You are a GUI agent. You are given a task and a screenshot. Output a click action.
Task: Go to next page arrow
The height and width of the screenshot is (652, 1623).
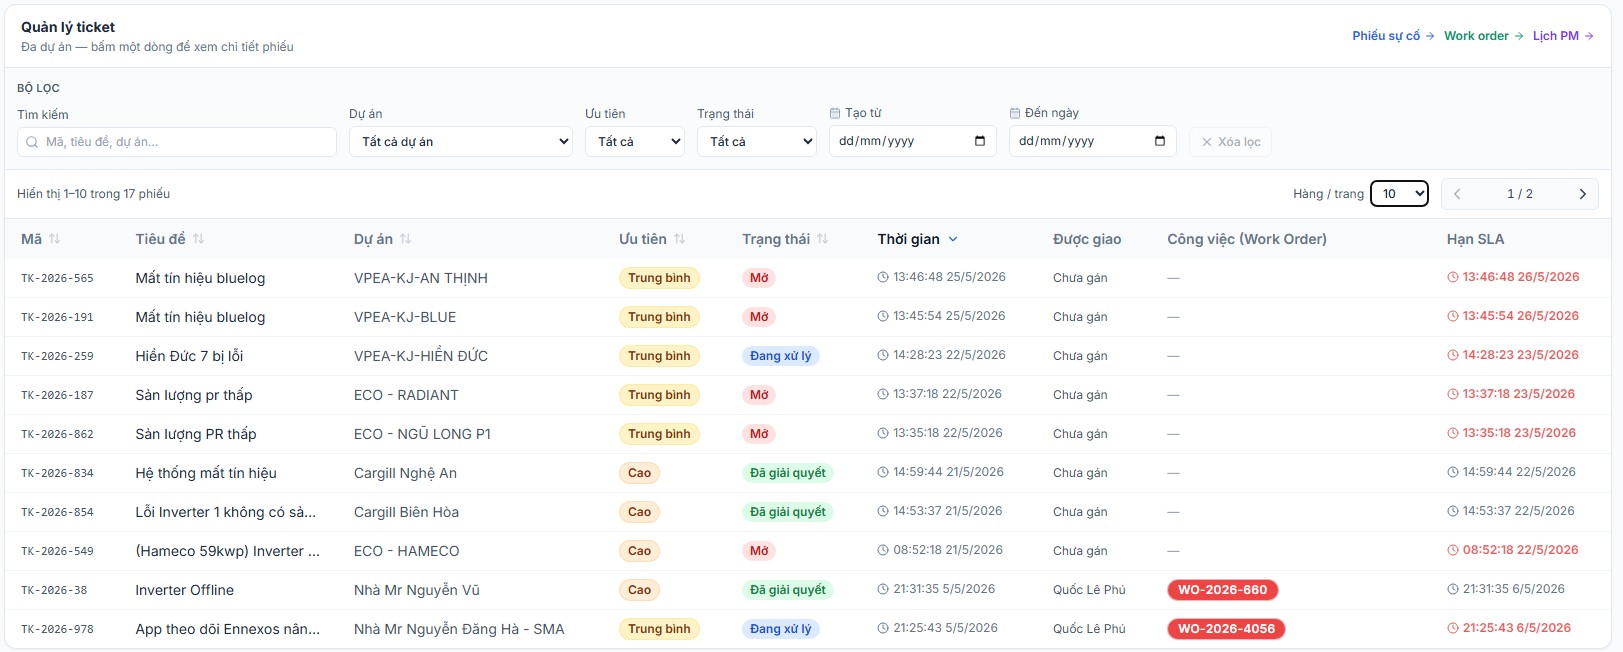[1582, 194]
